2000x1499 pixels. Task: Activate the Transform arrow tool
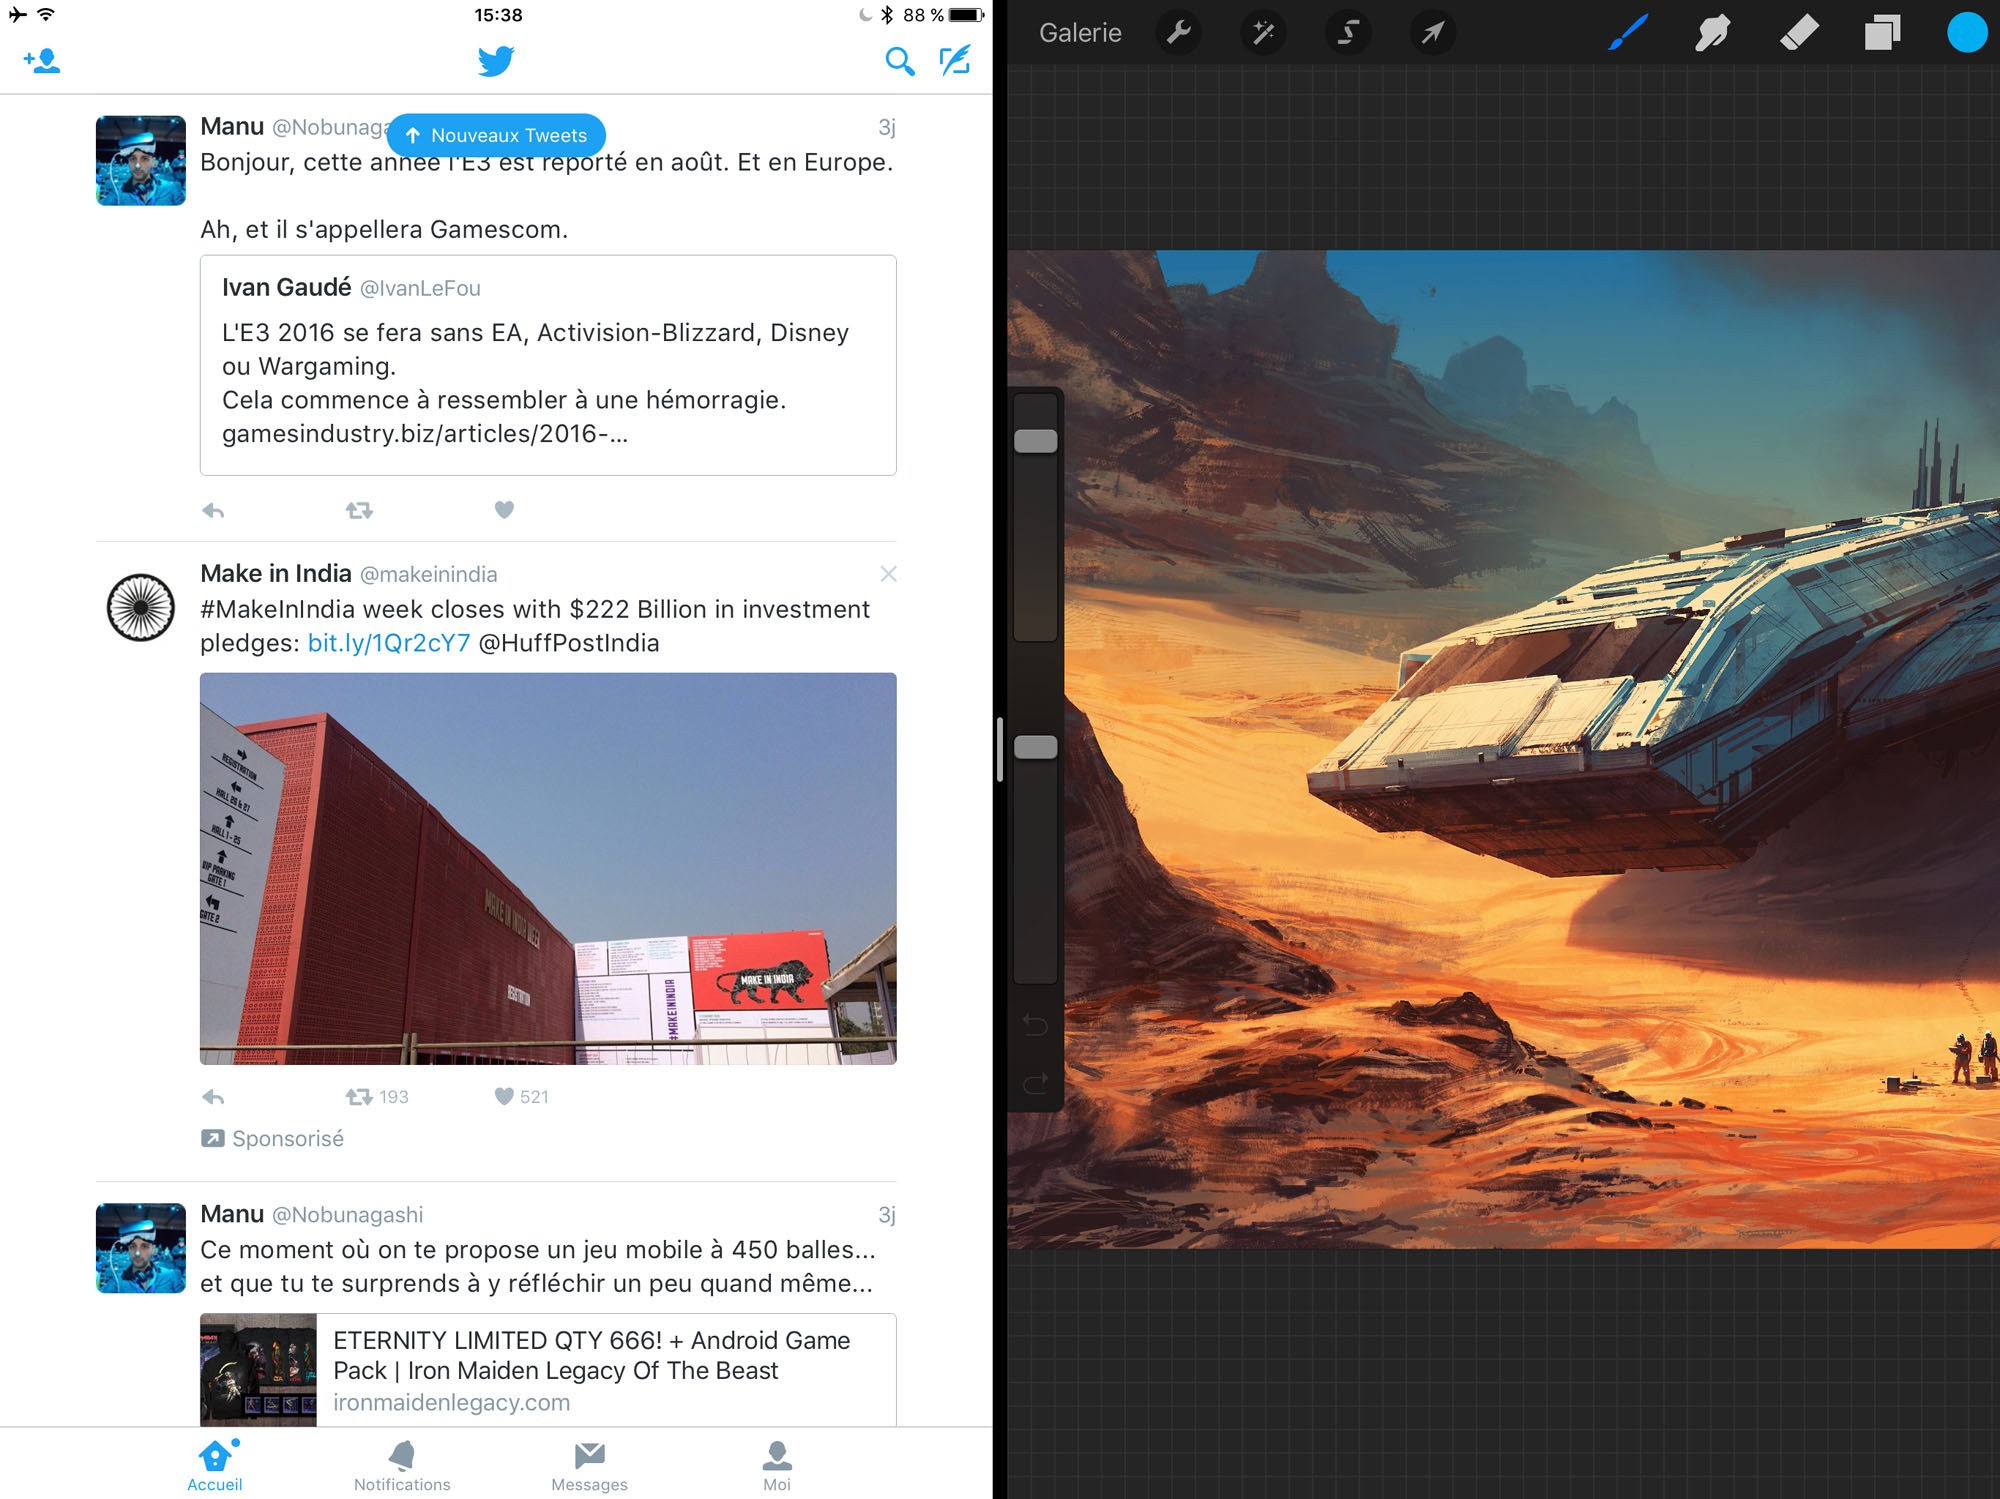point(1433,33)
